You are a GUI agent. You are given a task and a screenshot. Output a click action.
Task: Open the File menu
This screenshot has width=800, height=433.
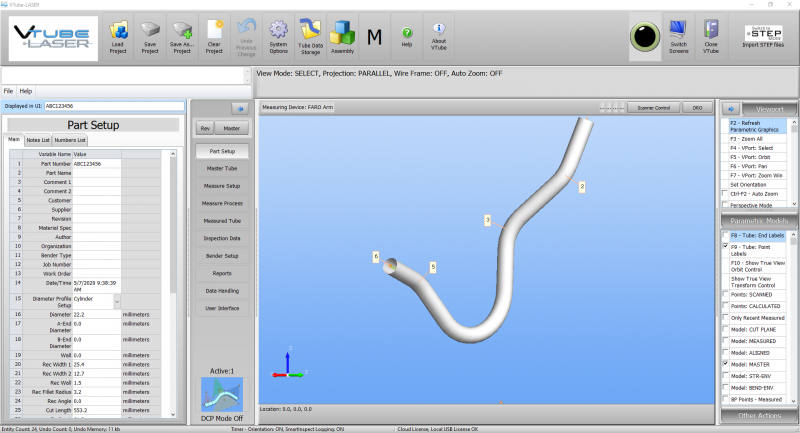click(x=8, y=91)
